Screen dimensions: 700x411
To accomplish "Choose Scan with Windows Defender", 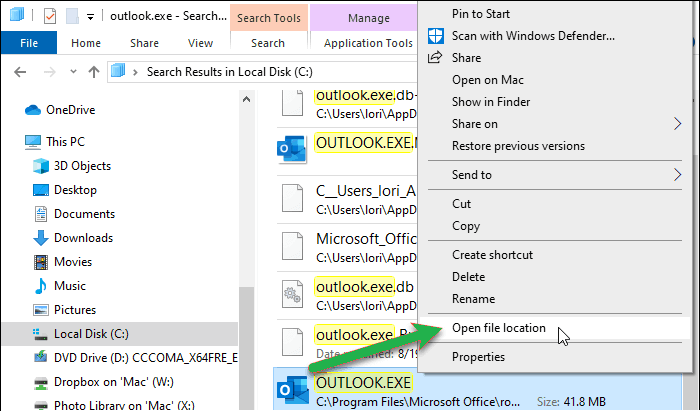I will point(533,36).
